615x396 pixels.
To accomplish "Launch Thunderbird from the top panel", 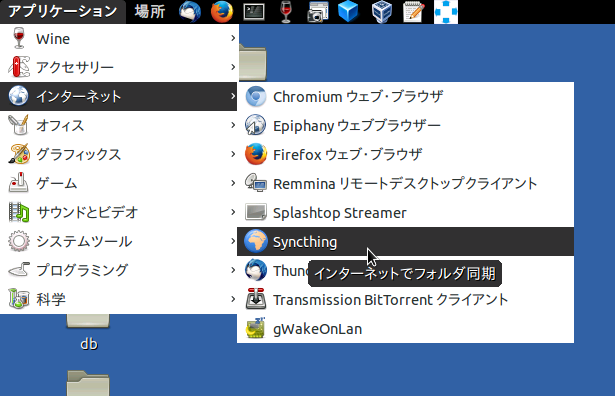I will click(x=190, y=11).
